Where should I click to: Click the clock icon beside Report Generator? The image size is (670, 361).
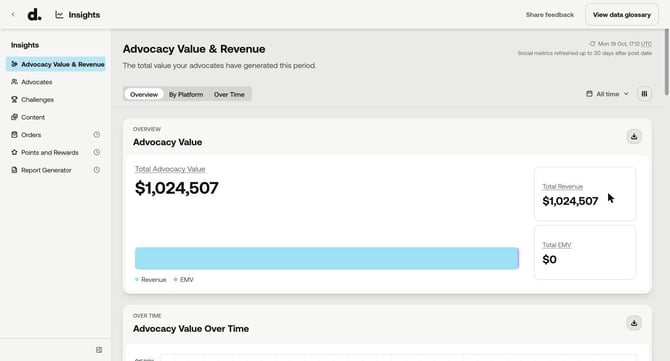(97, 170)
